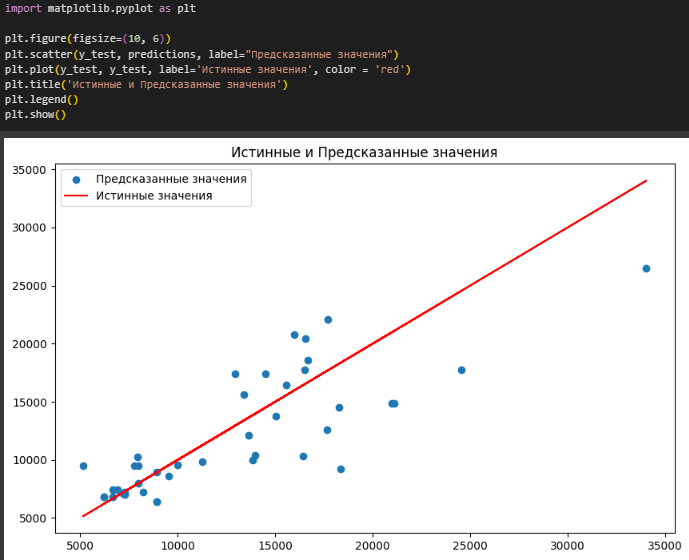
Task: Click the leftmost scatter point near x=5000
Action: (x=83, y=466)
